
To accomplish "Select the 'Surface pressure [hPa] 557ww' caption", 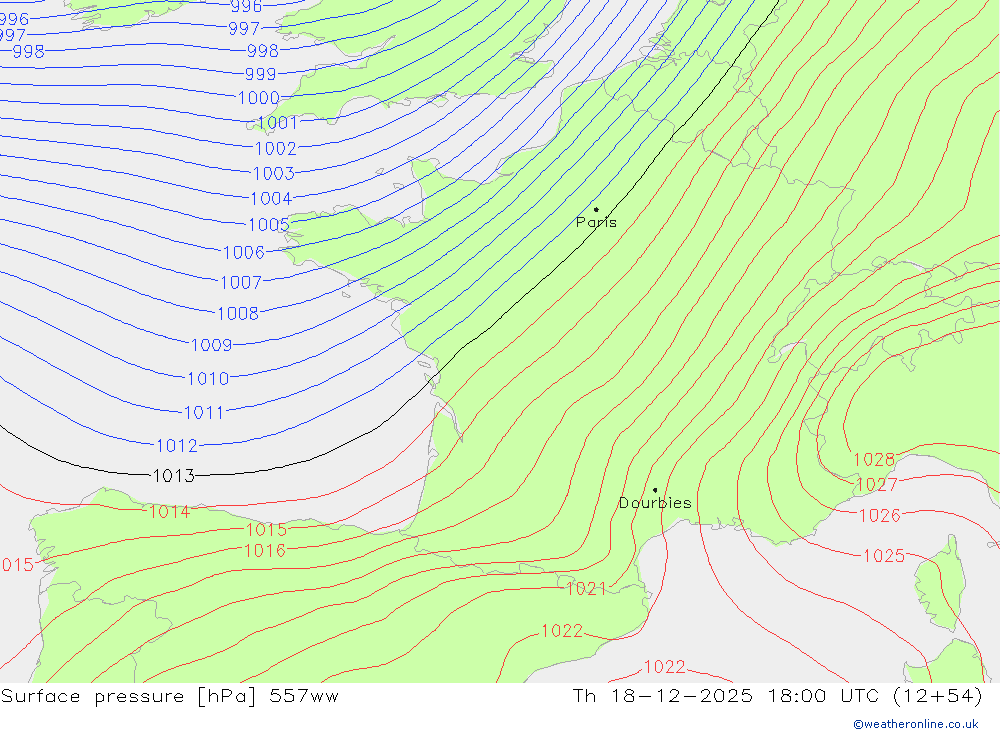I will pyautogui.click(x=170, y=695).
